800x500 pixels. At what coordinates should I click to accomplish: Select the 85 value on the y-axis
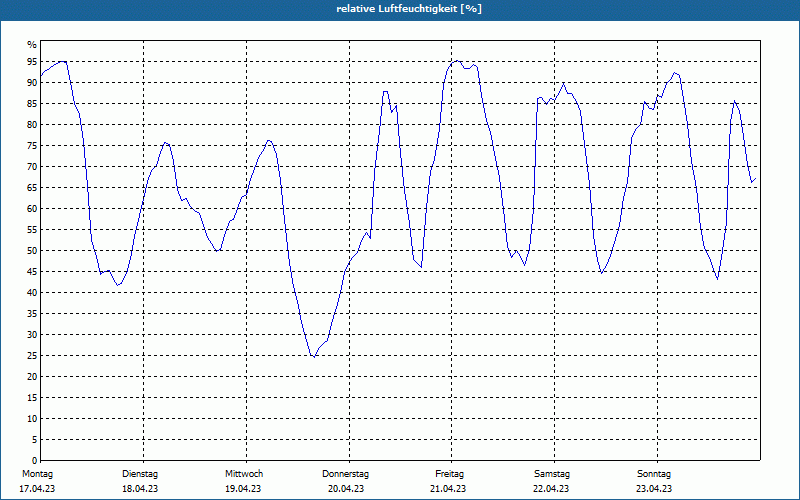click(32, 104)
